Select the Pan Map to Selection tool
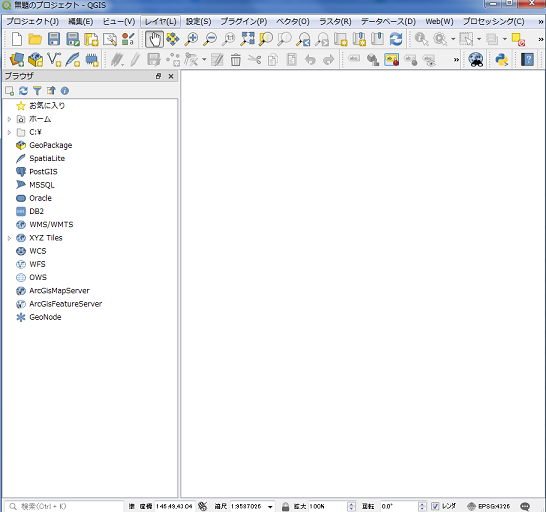This screenshot has width=546, height=512. pyautogui.click(x=172, y=39)
